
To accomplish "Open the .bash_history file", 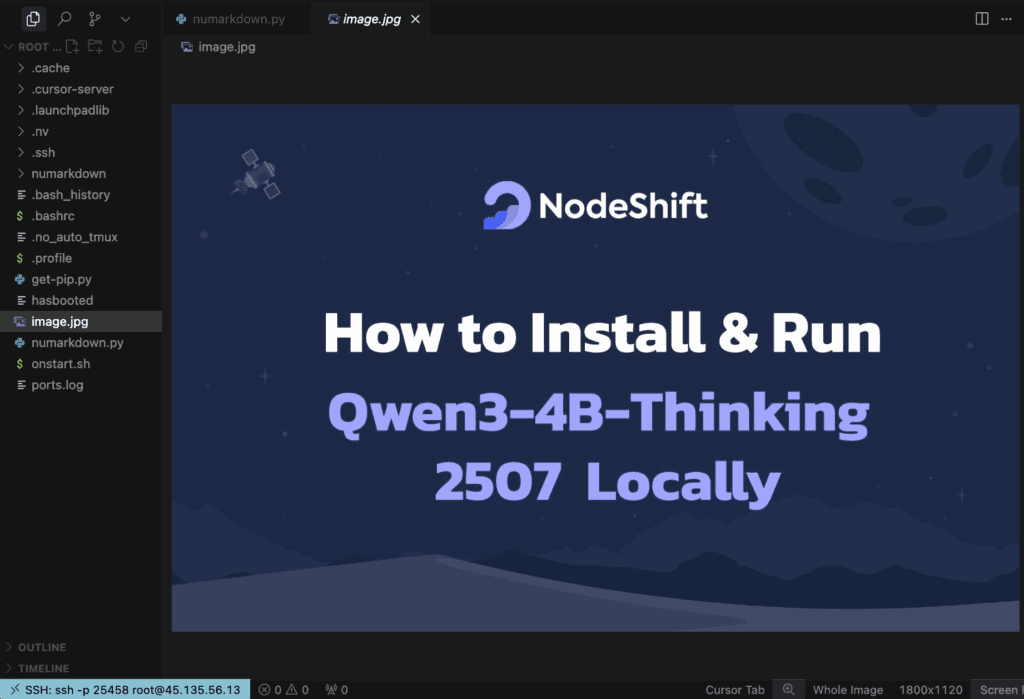I will (x=81, y=195).
